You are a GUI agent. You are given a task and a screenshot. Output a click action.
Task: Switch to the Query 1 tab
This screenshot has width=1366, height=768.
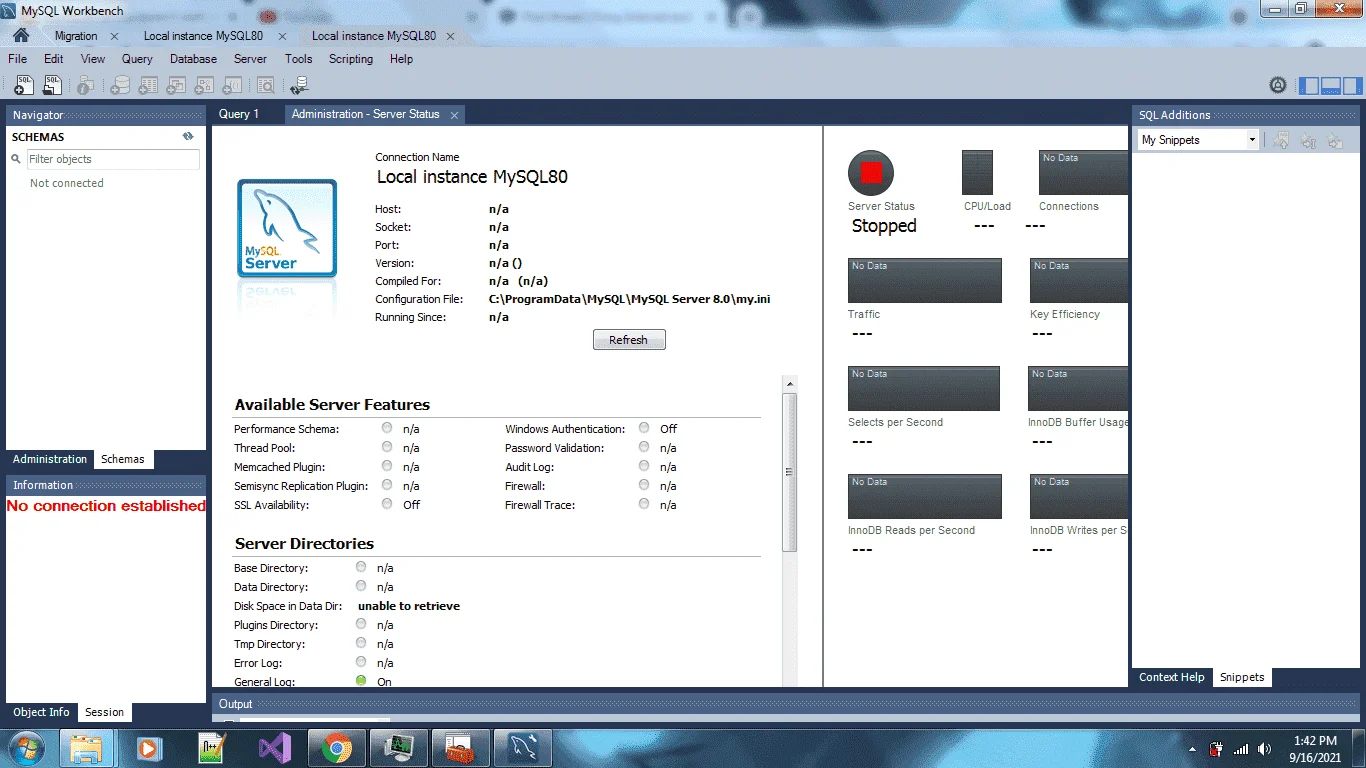[239, 114]
